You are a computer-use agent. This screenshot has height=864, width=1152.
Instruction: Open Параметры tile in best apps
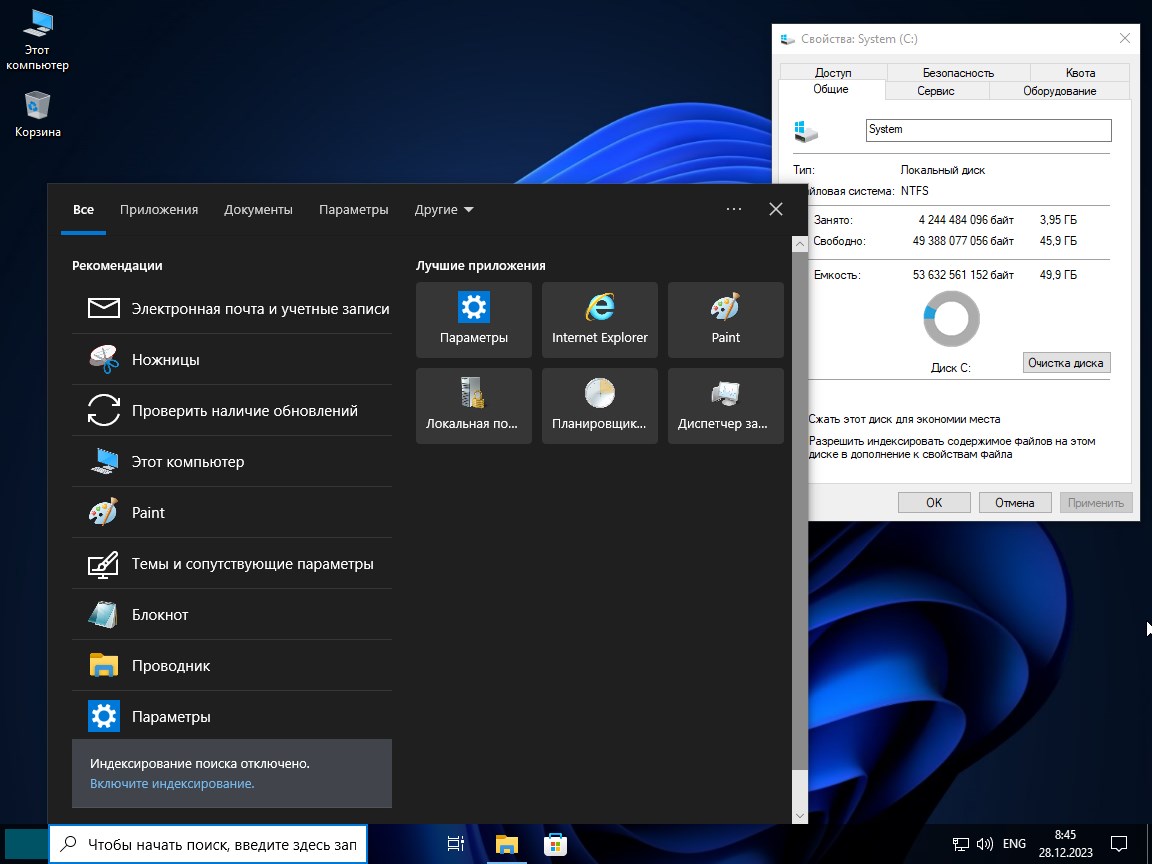[x=473, y=319]
